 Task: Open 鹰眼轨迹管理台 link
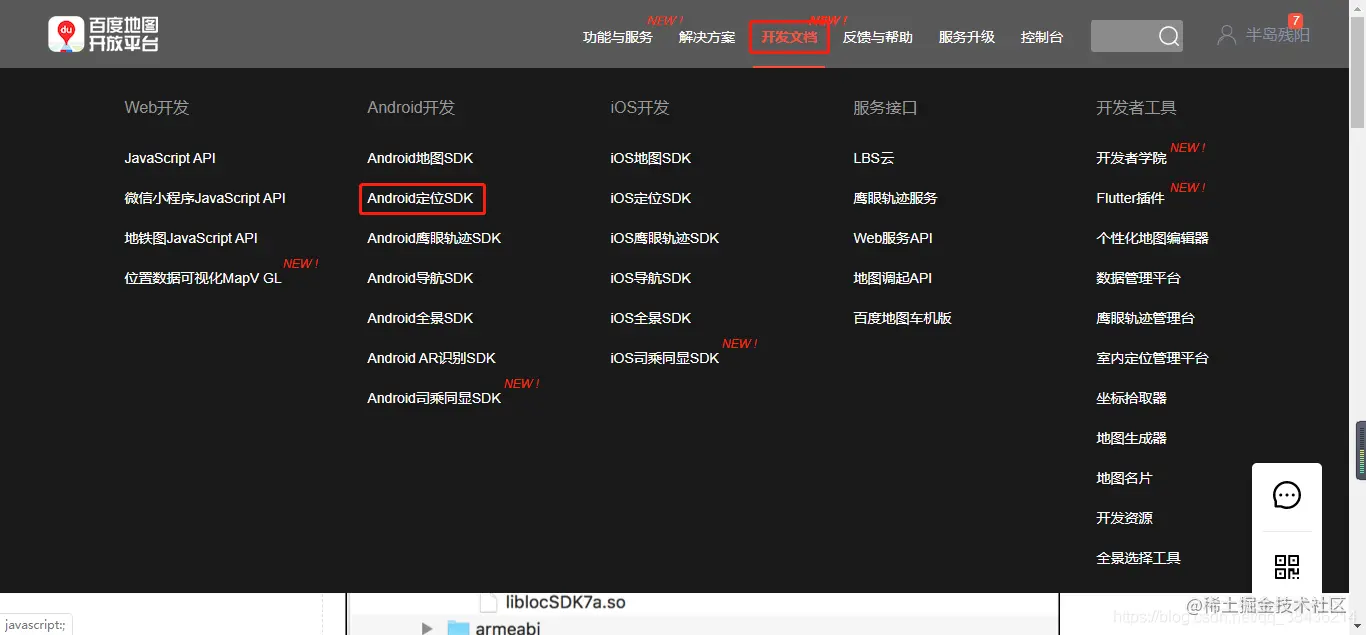point(1145,318)
